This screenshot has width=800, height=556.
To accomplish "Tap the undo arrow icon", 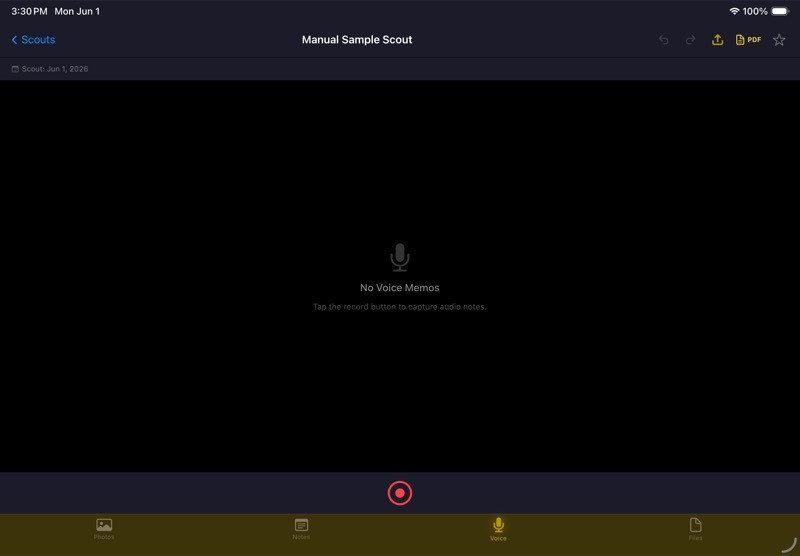I will click(x=663, y=40).
